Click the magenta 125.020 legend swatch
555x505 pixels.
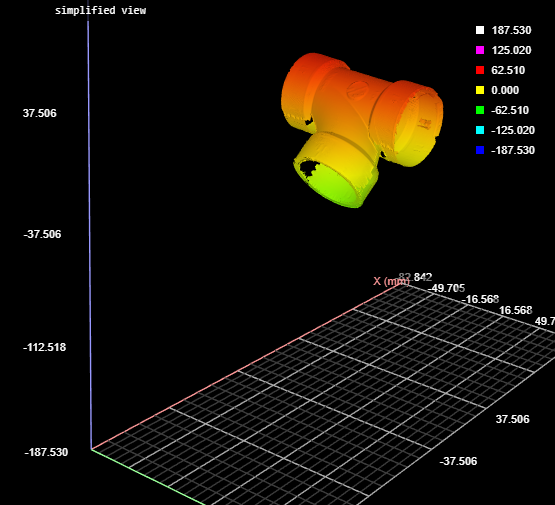[x=480, y=50]
